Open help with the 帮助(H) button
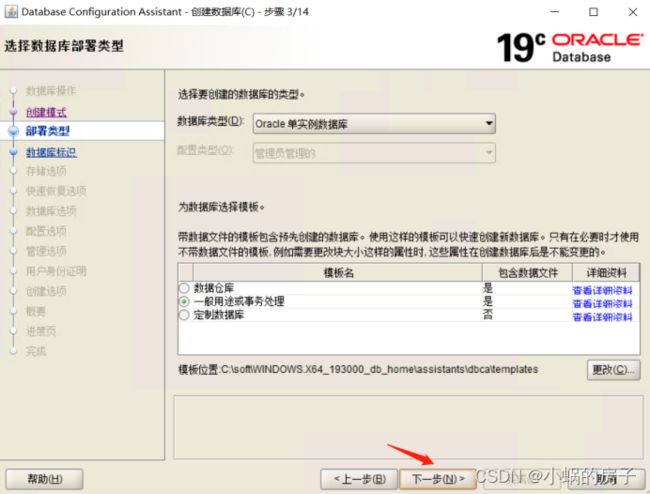Image resolution: width=650 pixels, height=494 pixels. [x=44, y=479]
